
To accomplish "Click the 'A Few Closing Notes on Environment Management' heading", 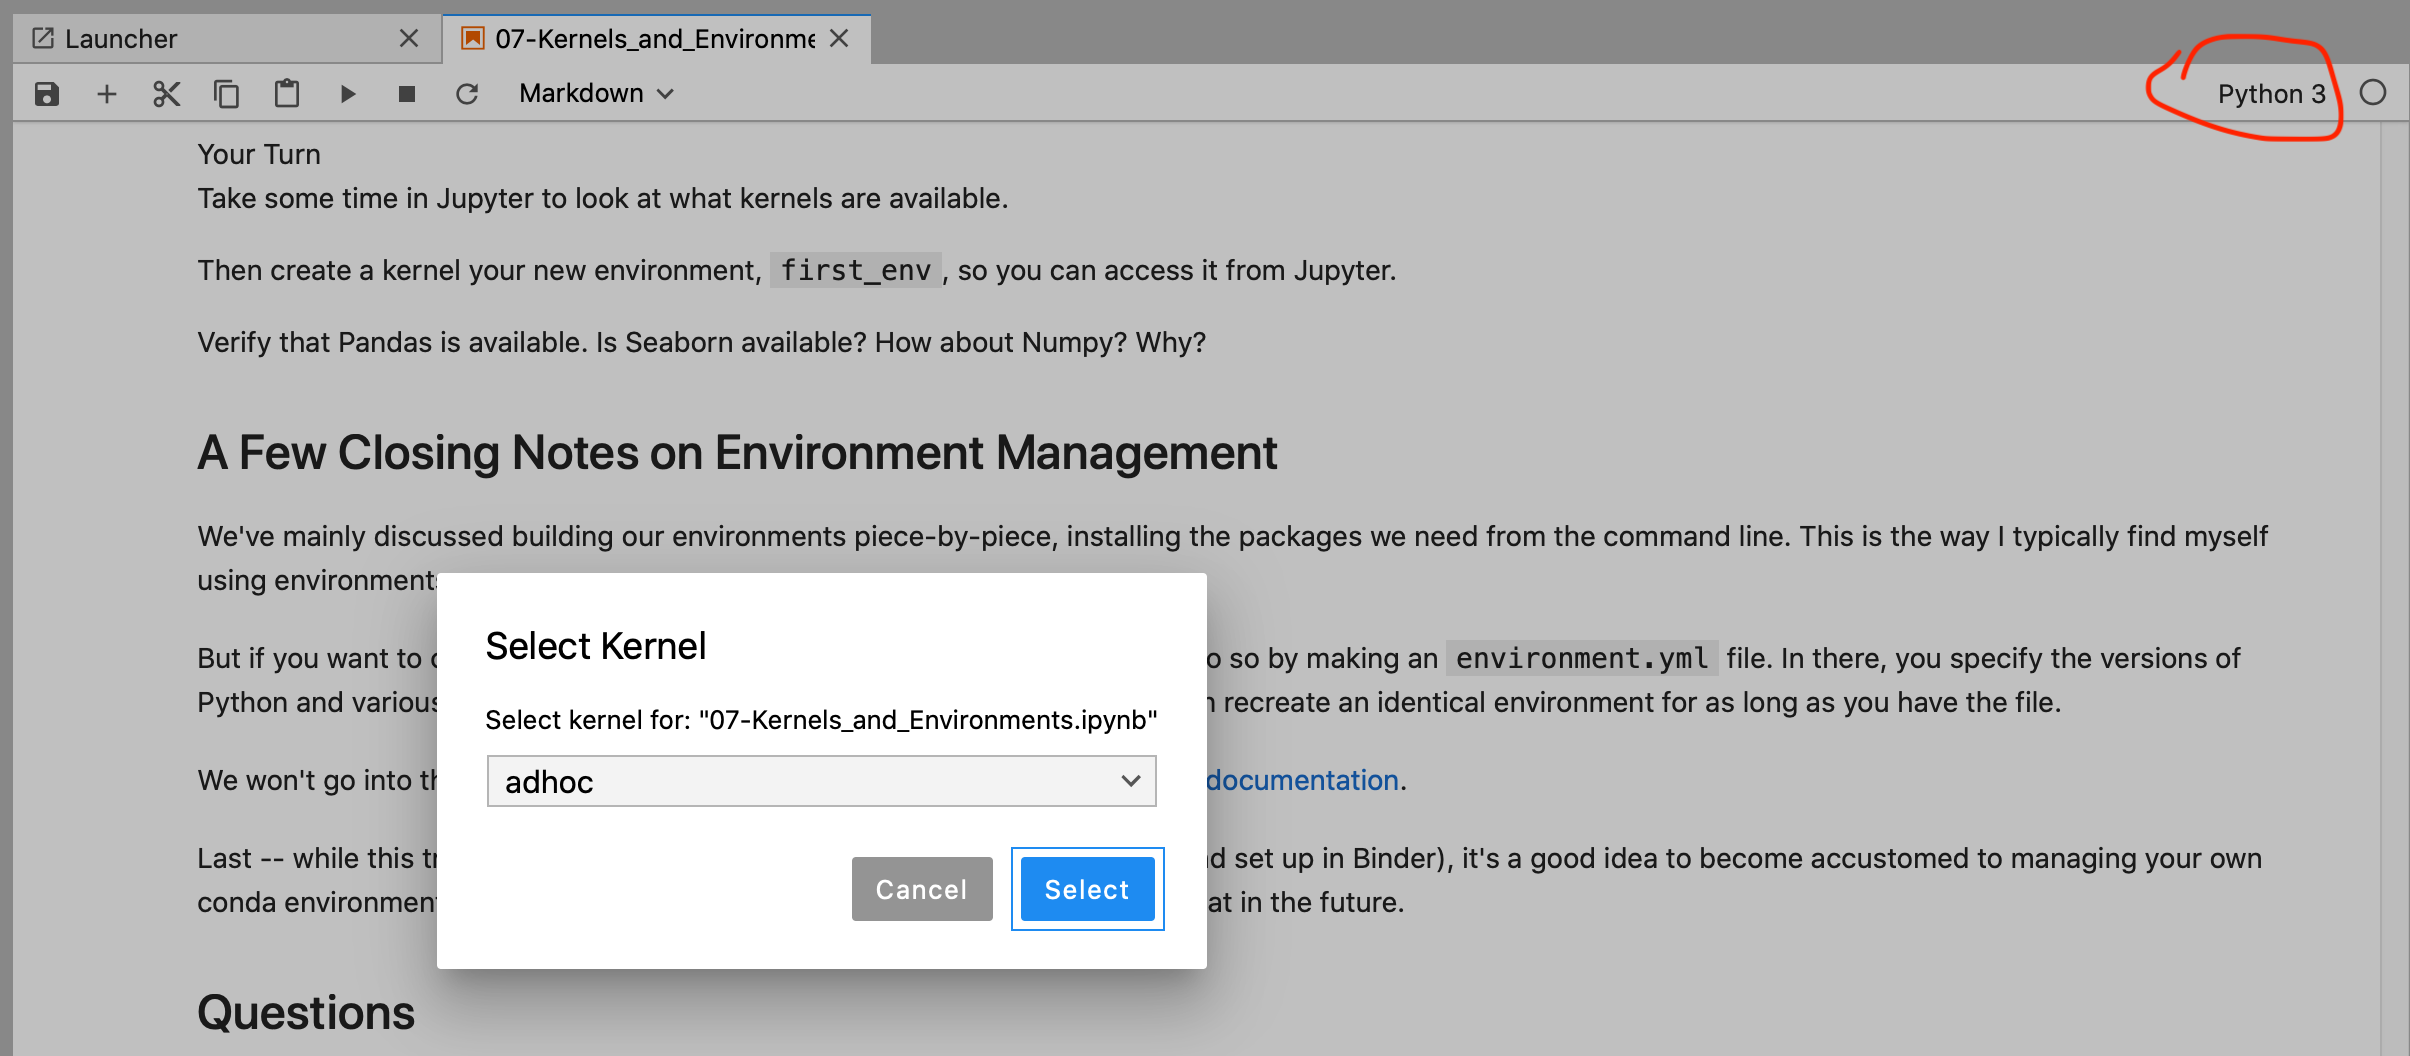I will 737,453.
